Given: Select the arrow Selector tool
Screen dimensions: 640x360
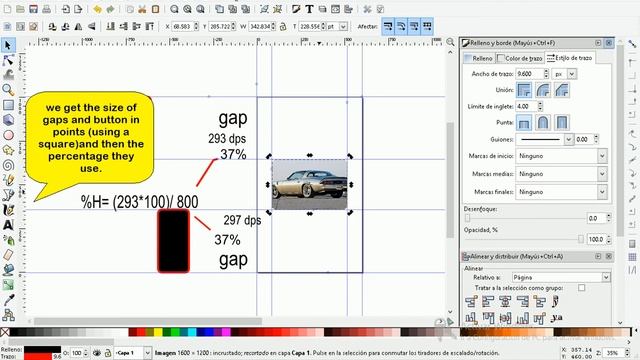Looking at the screenshot, I should [x=8, y=45].
